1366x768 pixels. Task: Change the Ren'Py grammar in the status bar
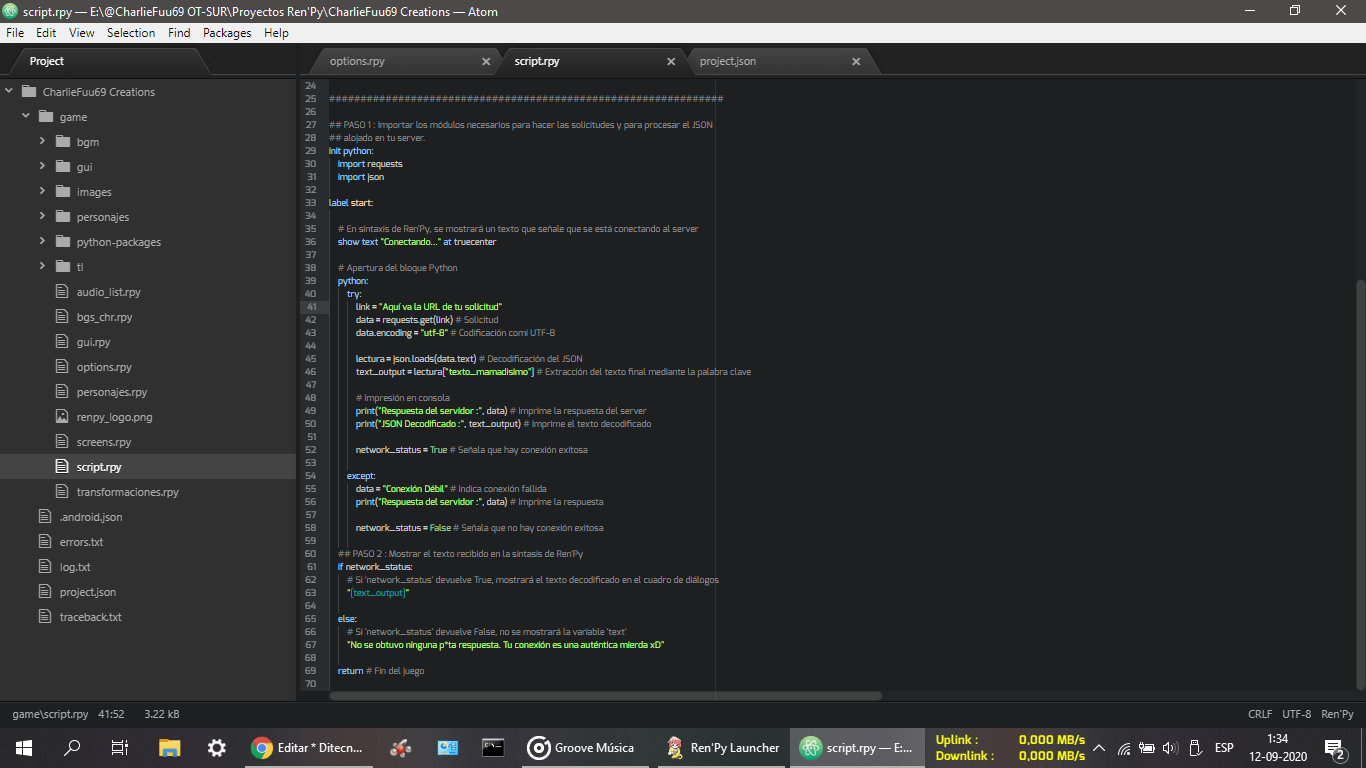[1337, 714]
